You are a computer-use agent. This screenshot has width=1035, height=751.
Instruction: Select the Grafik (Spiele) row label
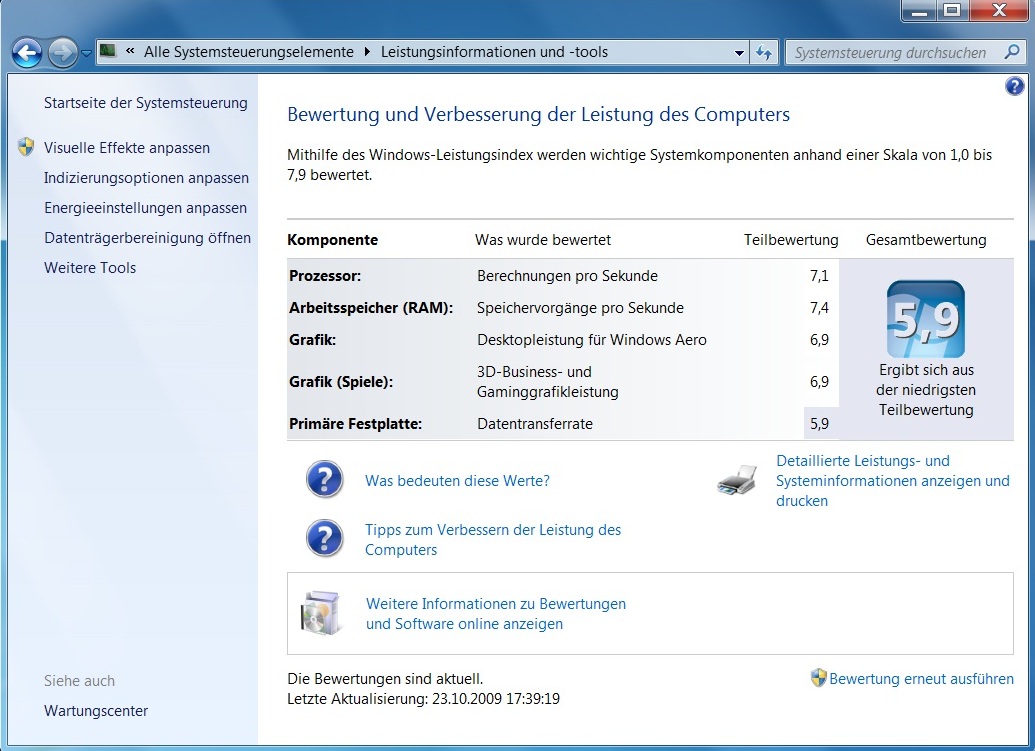tap(341, 382)
